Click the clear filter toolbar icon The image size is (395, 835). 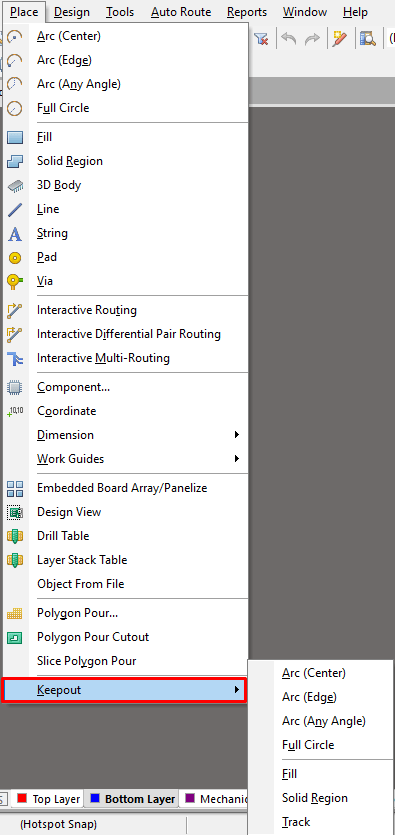[261, 39]
